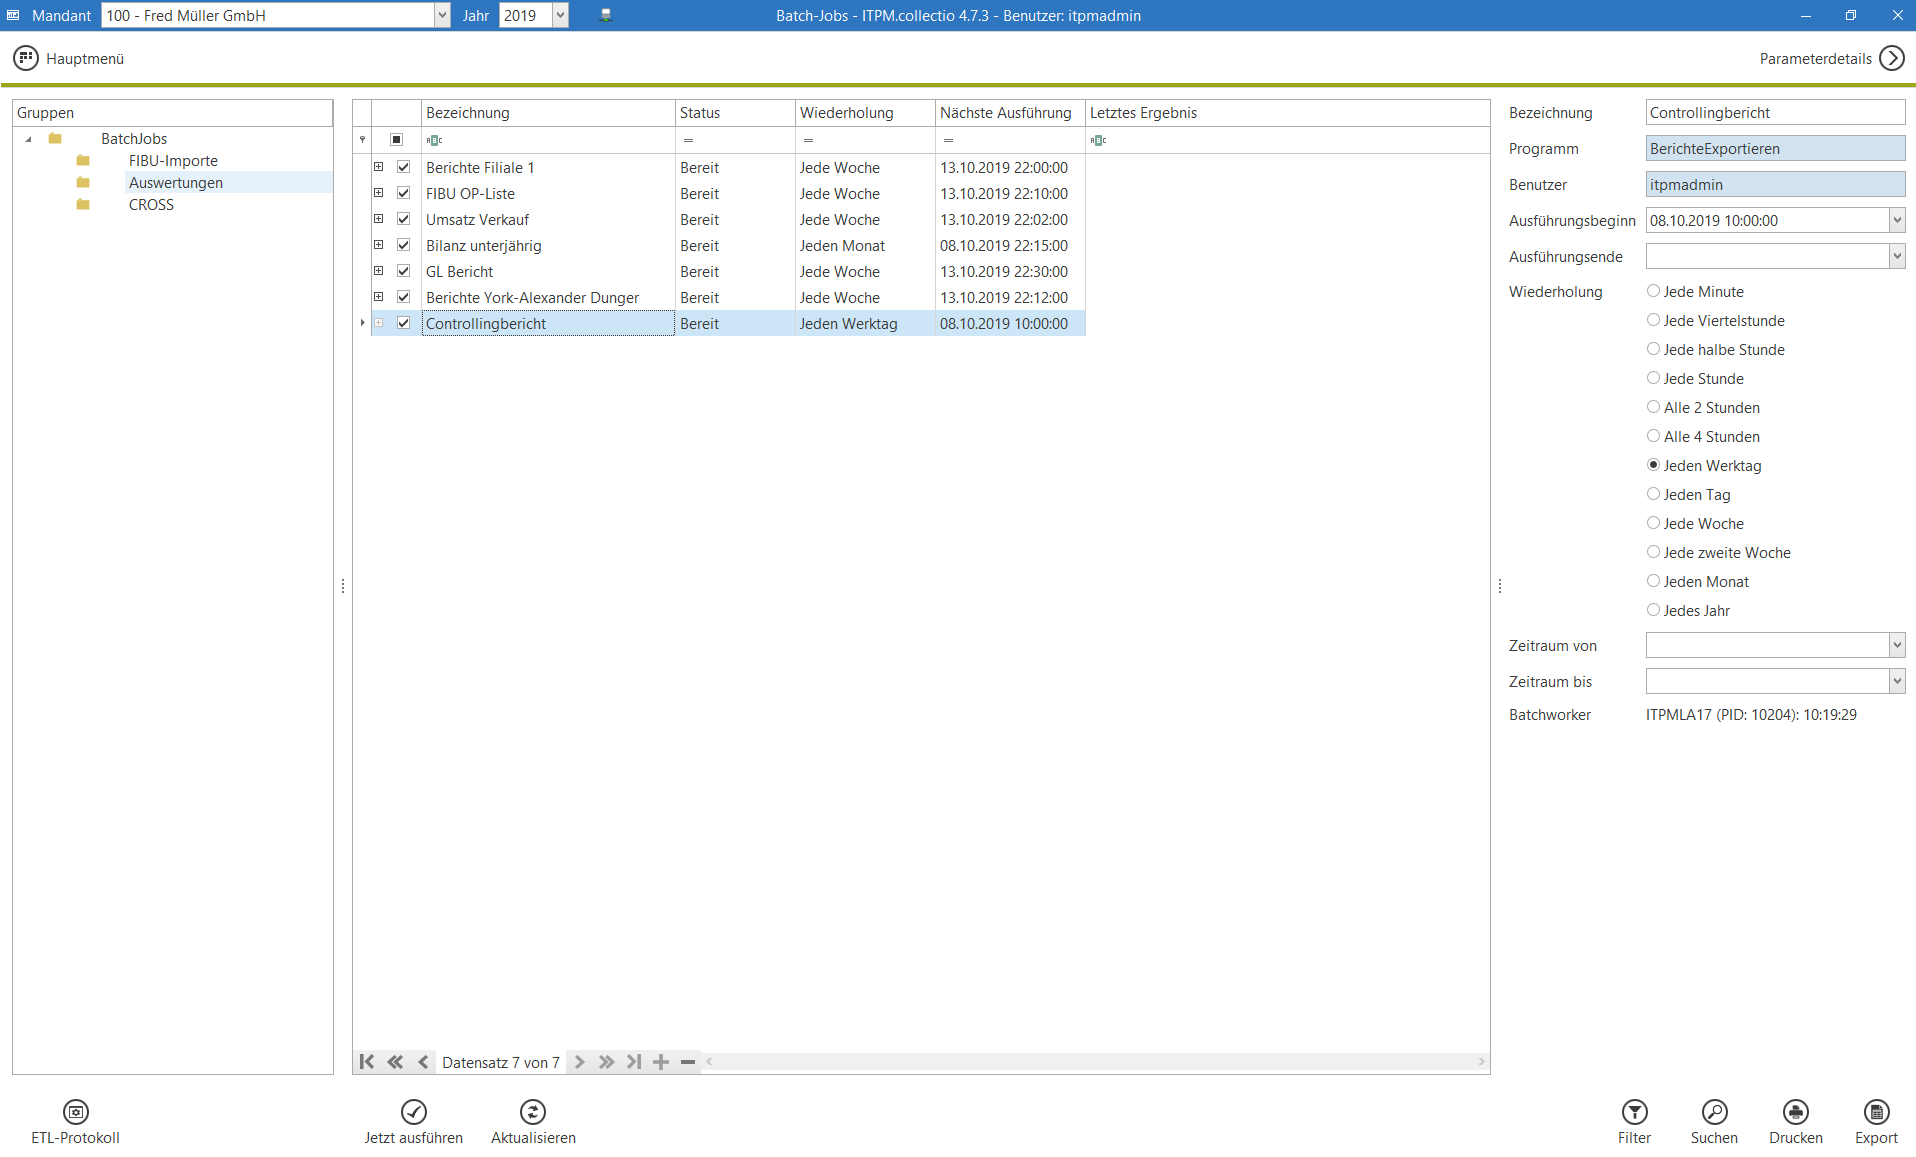Image resolution: width=1916 pixels, height=1157 pixels.
Task: Sort by Bezeichnung column header
Action: 548,113
